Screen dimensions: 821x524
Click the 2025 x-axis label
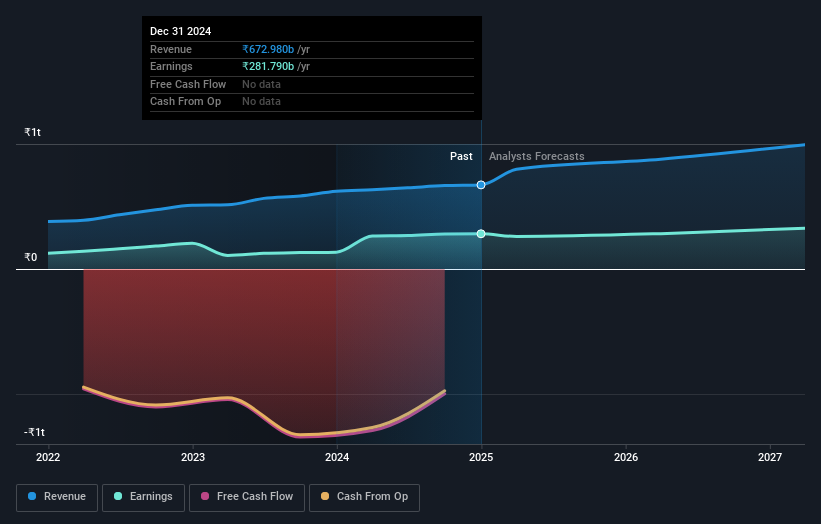click(x=481, y=457)
